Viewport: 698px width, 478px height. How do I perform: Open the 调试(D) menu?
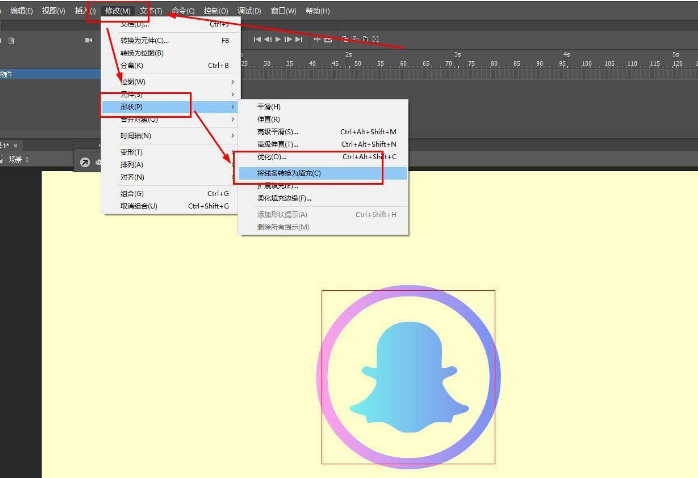[x=249, y=11]
